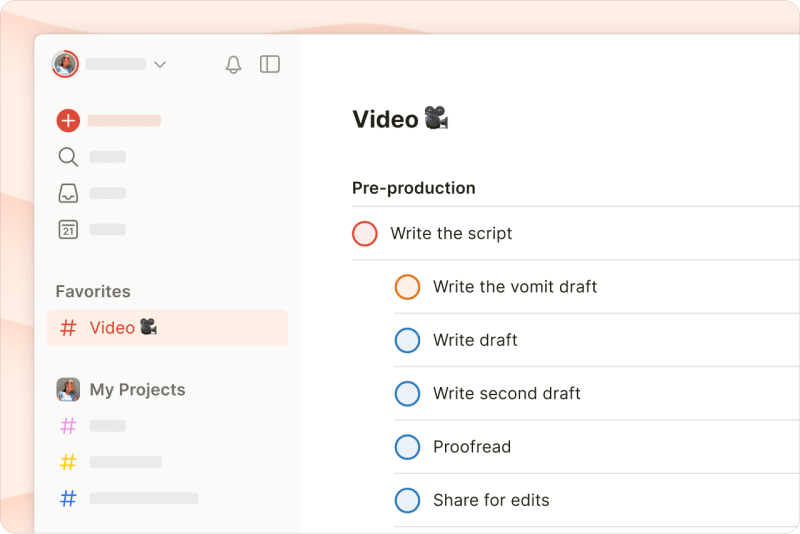
Task: Click the Video project title
Action: [x=385, y=119]
